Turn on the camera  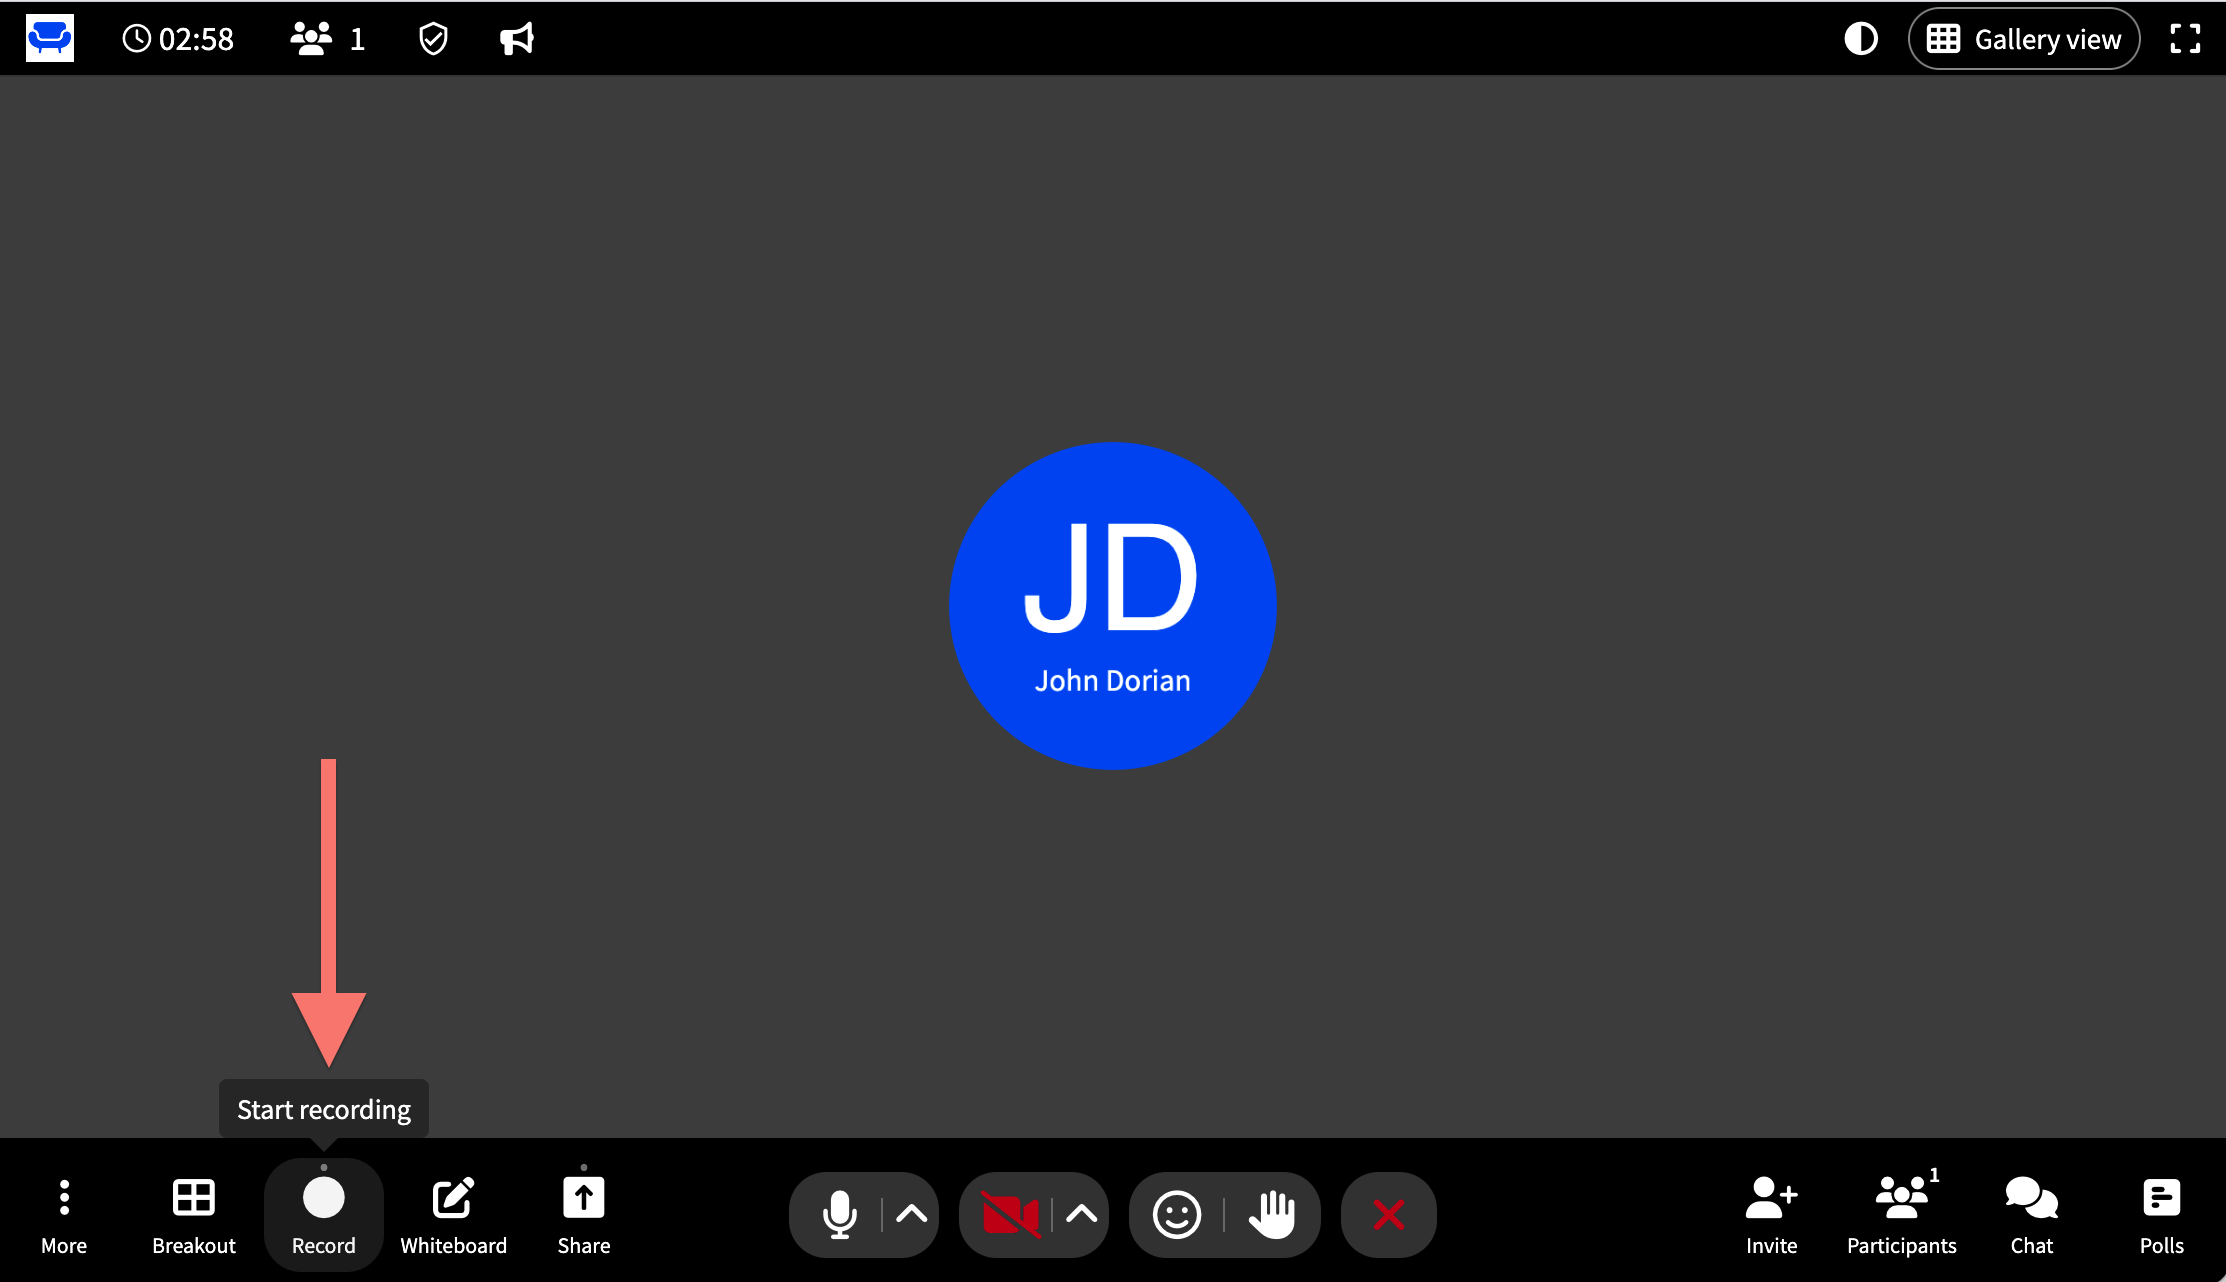pos(1010,1215)
